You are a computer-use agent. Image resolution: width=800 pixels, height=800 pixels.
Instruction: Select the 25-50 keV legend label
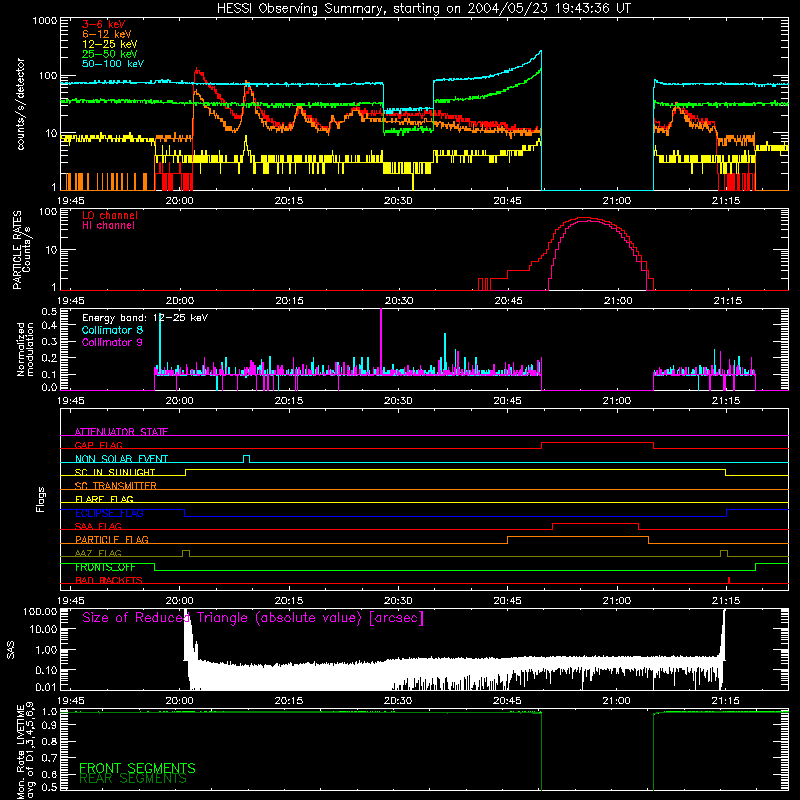[109, 54]
